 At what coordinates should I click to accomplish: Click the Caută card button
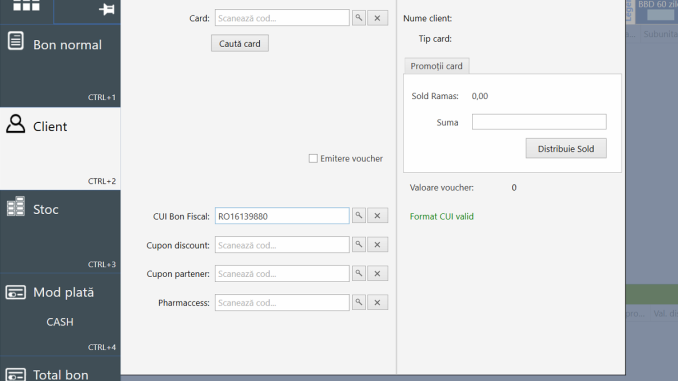(x=240, y=44)
